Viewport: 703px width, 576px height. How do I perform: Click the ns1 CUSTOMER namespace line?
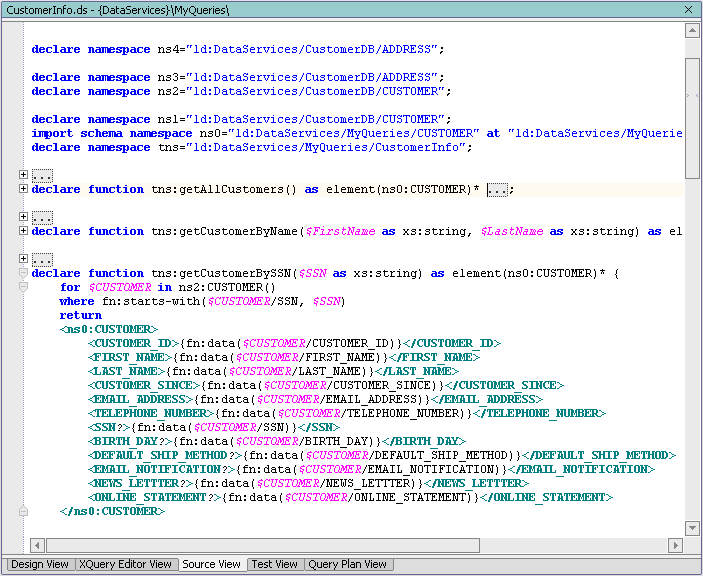241,119
